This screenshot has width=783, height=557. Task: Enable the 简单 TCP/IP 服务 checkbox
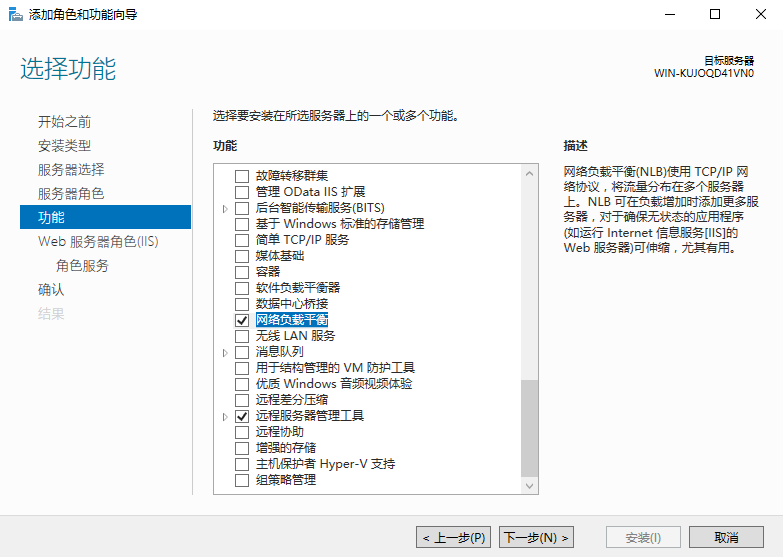pos(242,240)
